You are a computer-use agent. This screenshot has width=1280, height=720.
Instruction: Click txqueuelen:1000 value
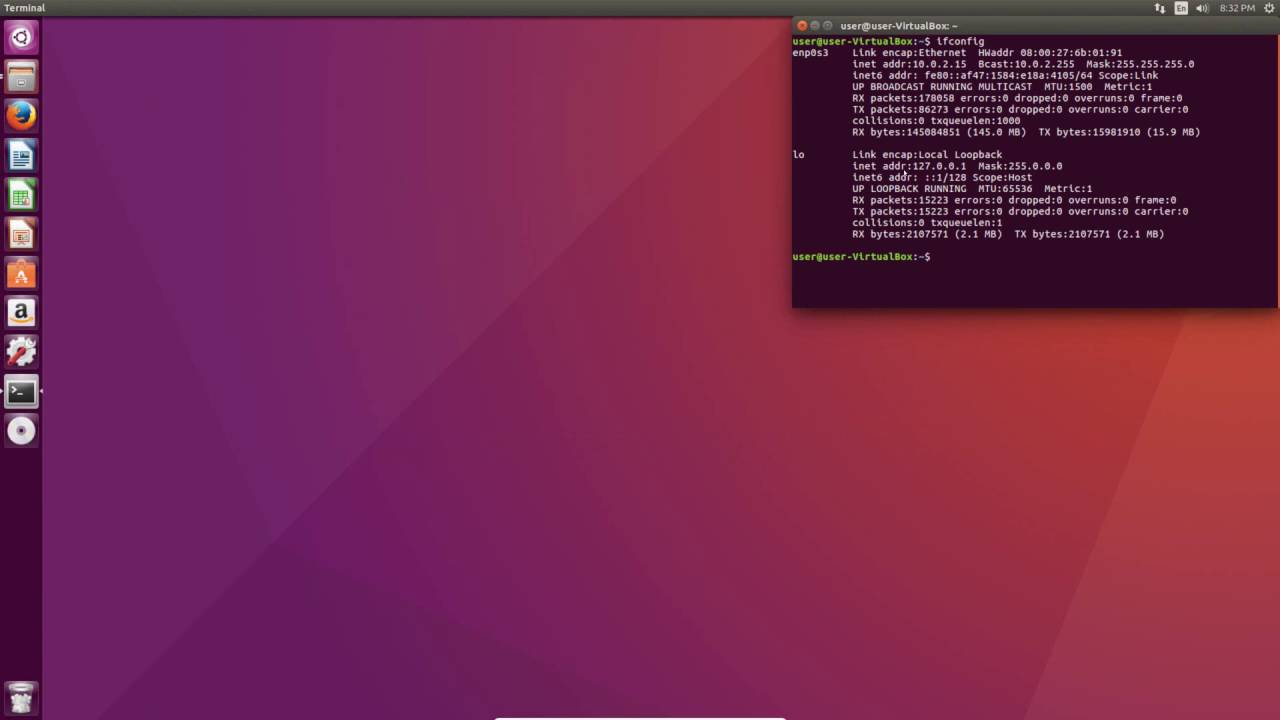976,121
